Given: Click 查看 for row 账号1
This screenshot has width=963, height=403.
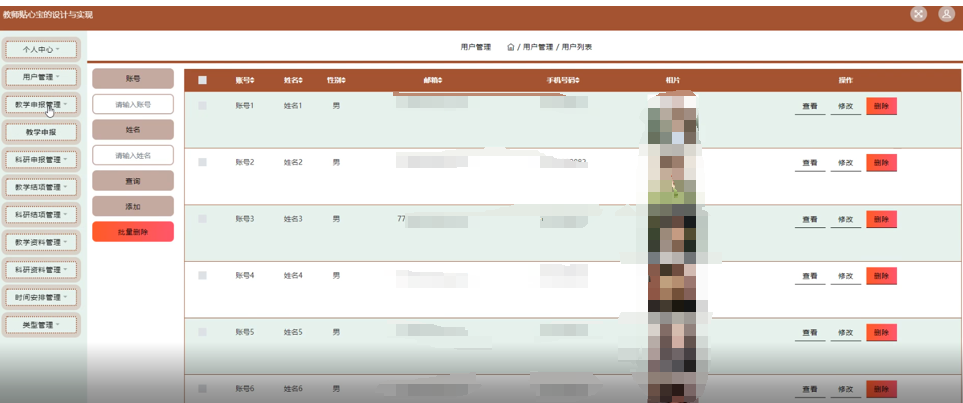Looking at the screenshot, I should point(810,106).
